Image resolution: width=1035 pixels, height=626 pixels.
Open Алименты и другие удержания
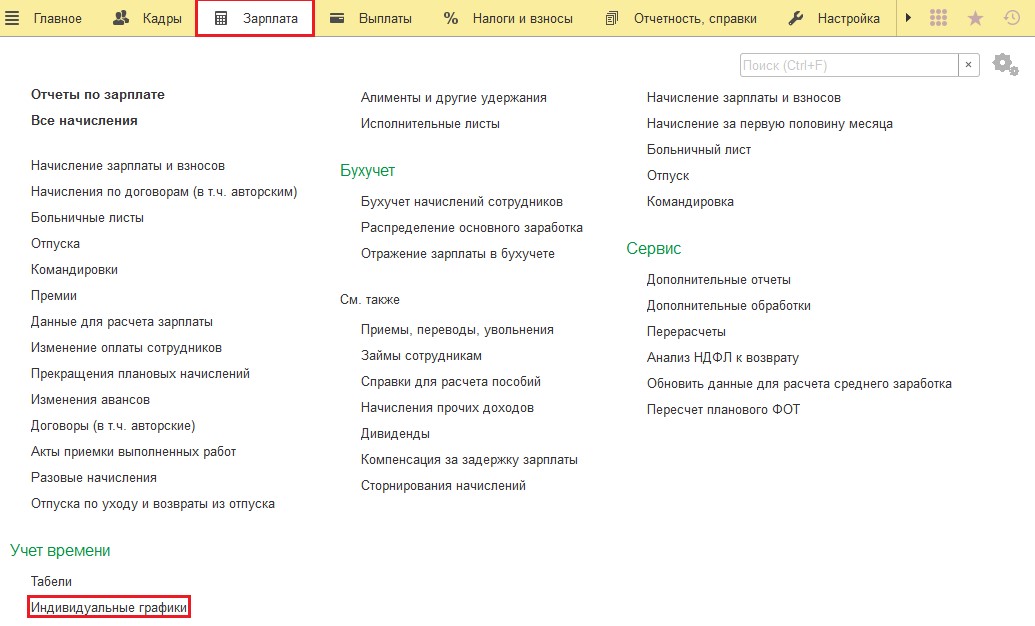(453, 98)
